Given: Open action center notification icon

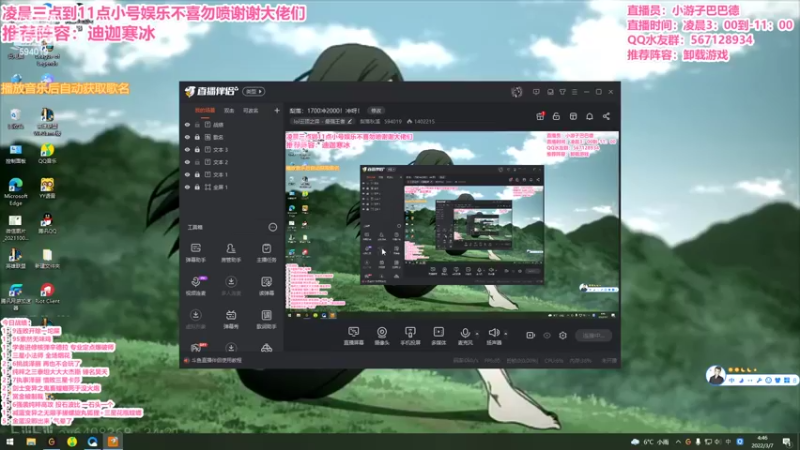Looking at the screenshot, I should 787,442.
